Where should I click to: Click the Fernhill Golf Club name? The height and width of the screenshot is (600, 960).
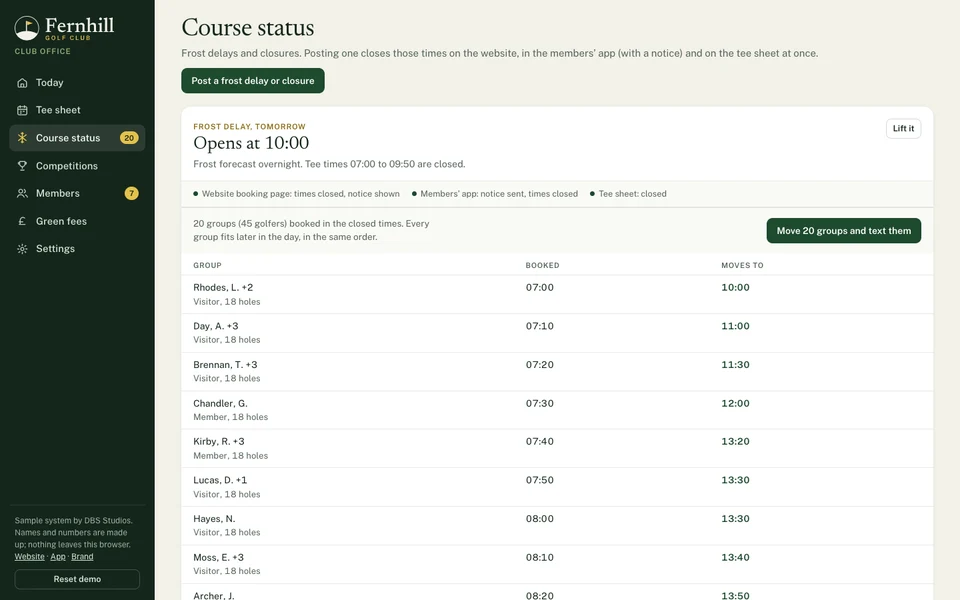click(x=79, y=28)
